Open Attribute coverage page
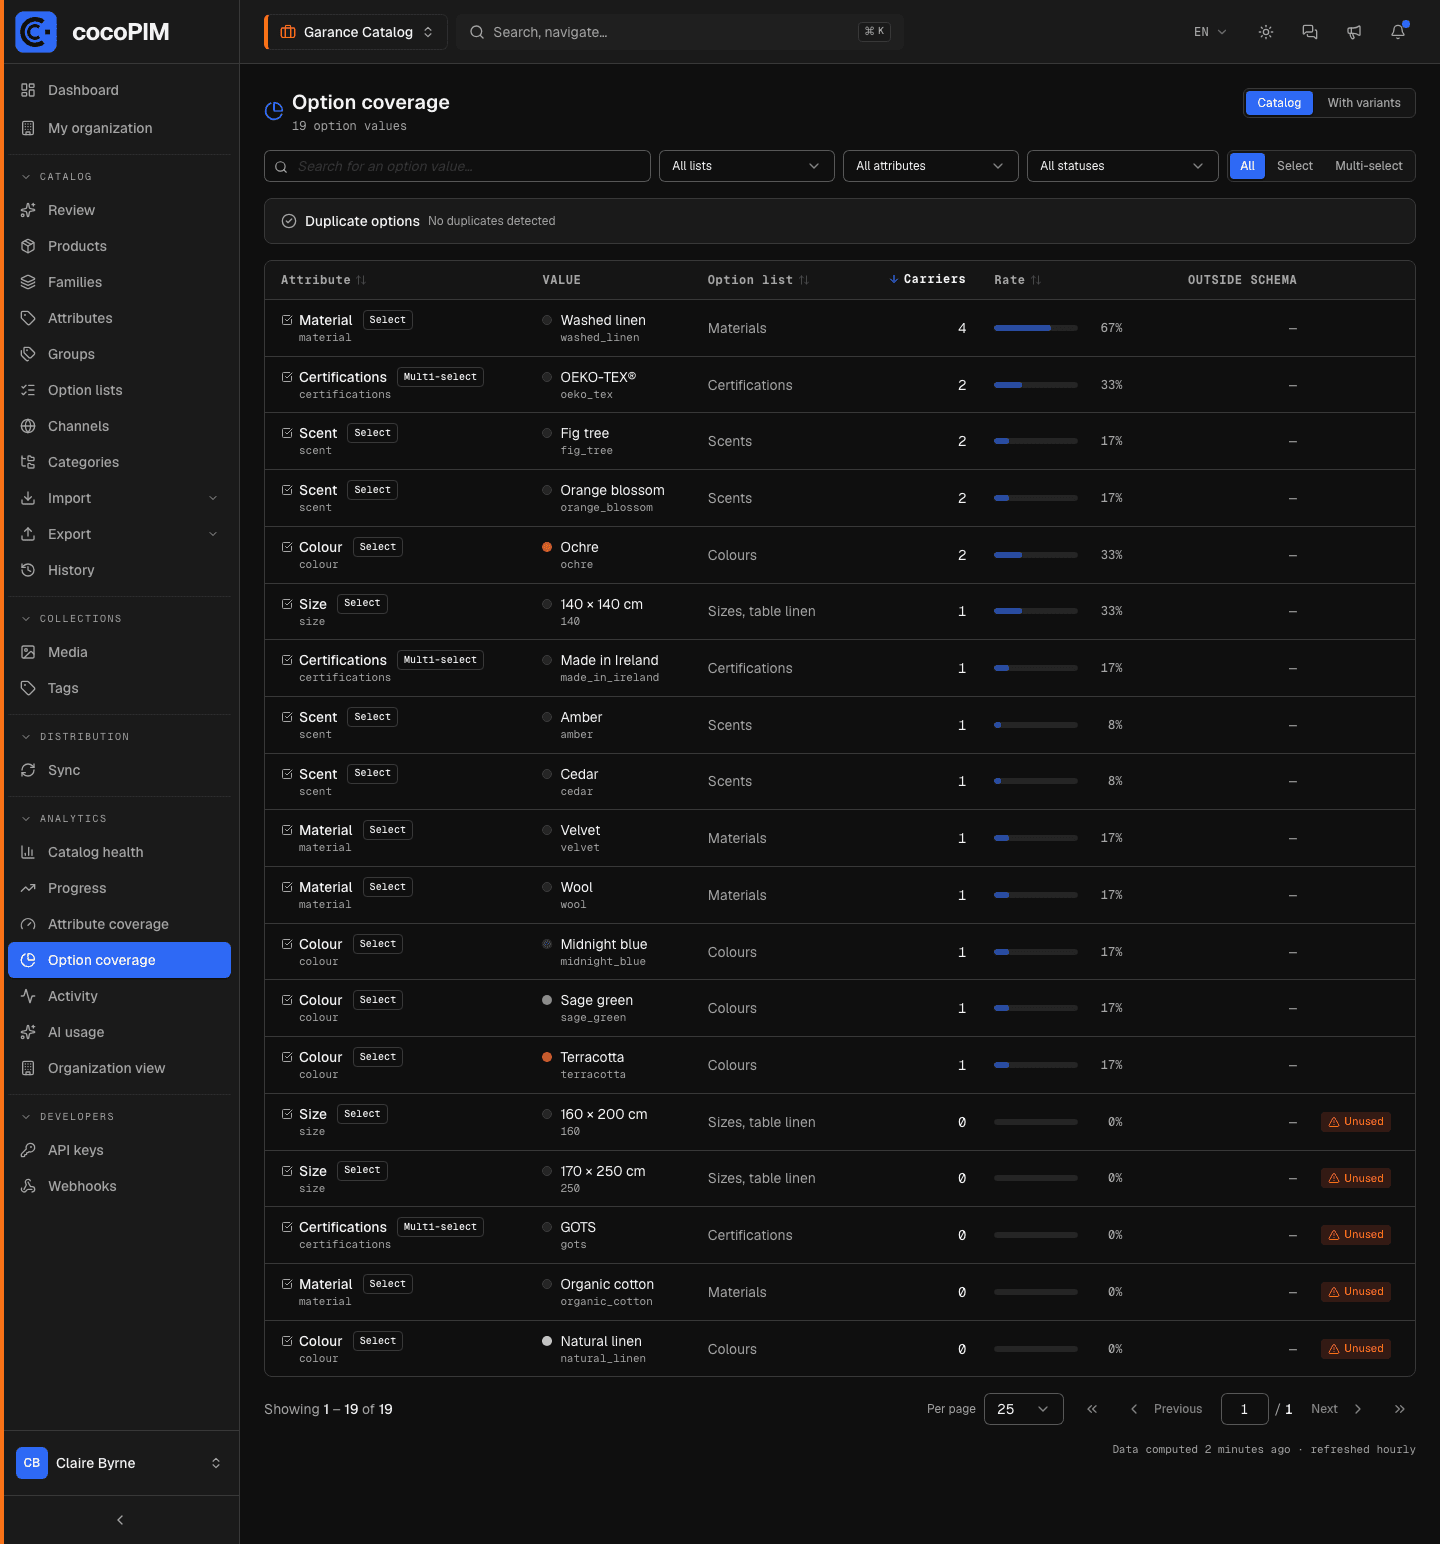 (x=119, y=924)
